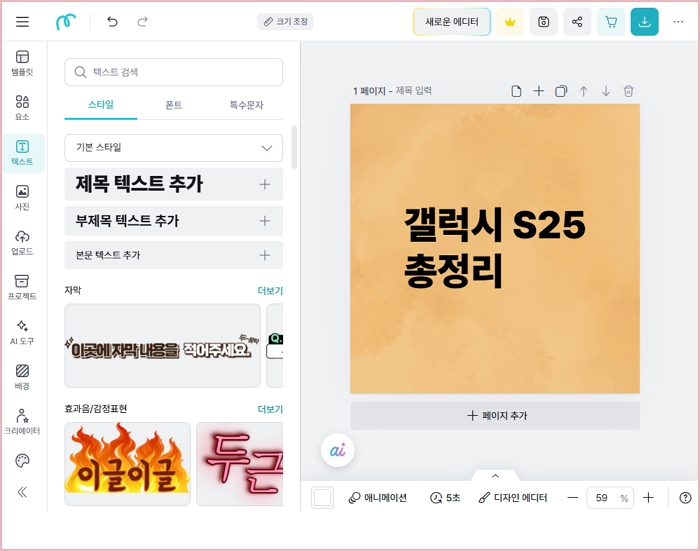This screenshot has height=551, width=700.
Task: Add 부제목 텍스트 추가 subheading text
Action: pos(174,221)
